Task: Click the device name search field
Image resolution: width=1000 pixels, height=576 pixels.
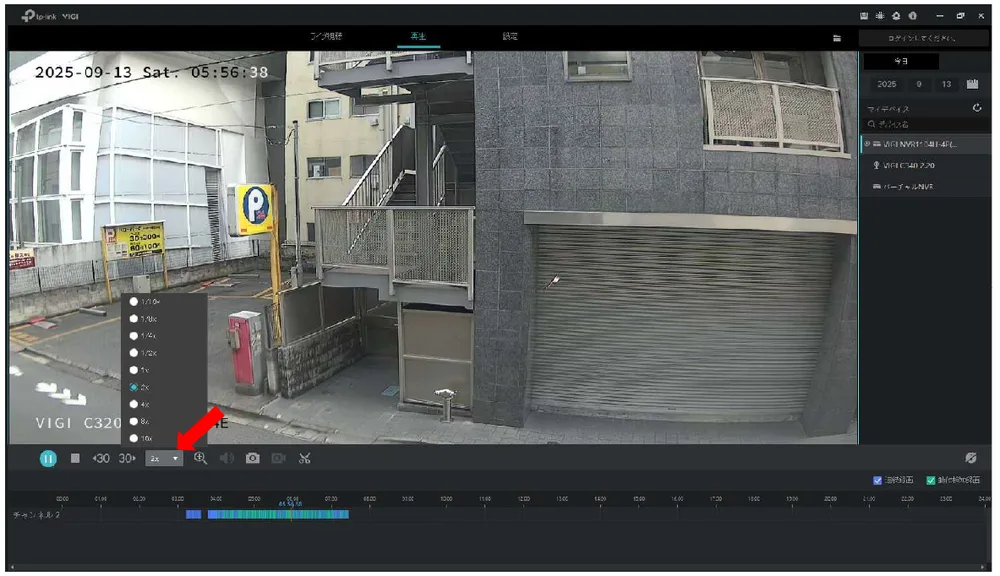Action: click(x=925, y=124)
